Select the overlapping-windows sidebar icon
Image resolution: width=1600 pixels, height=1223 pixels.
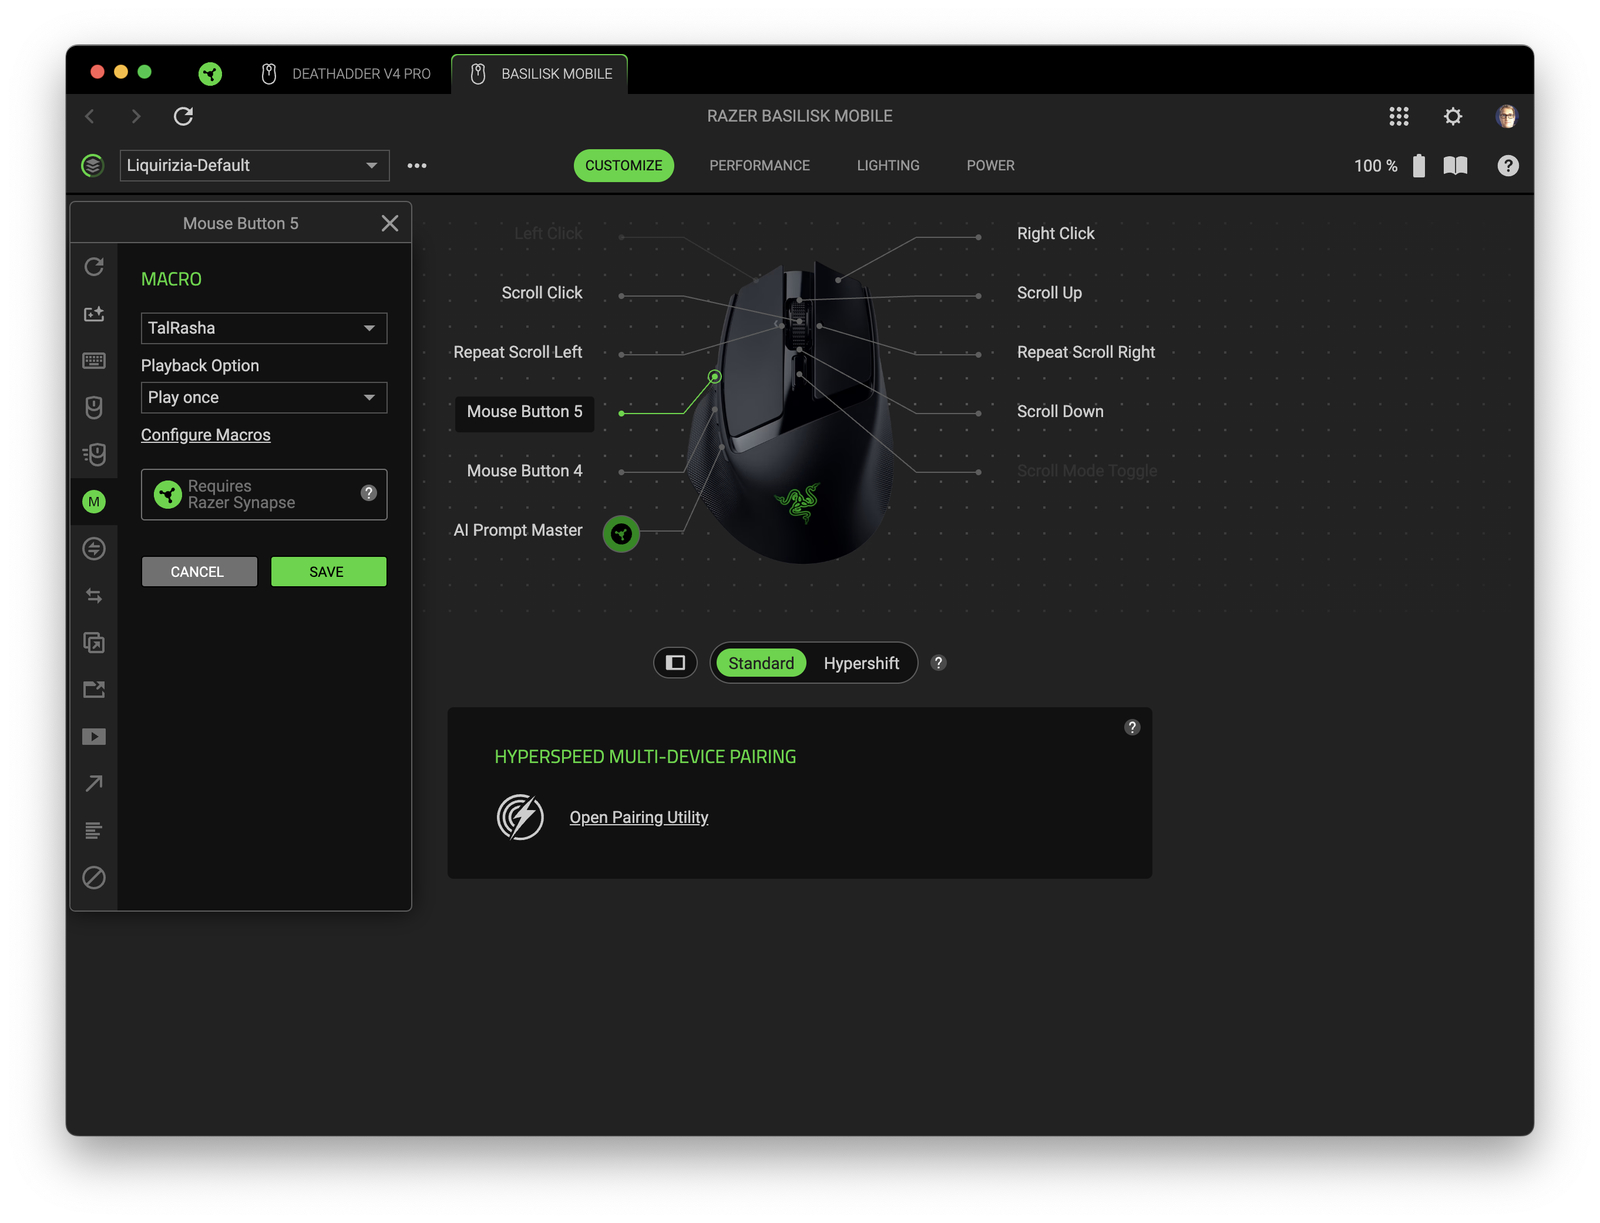[94, 643]
